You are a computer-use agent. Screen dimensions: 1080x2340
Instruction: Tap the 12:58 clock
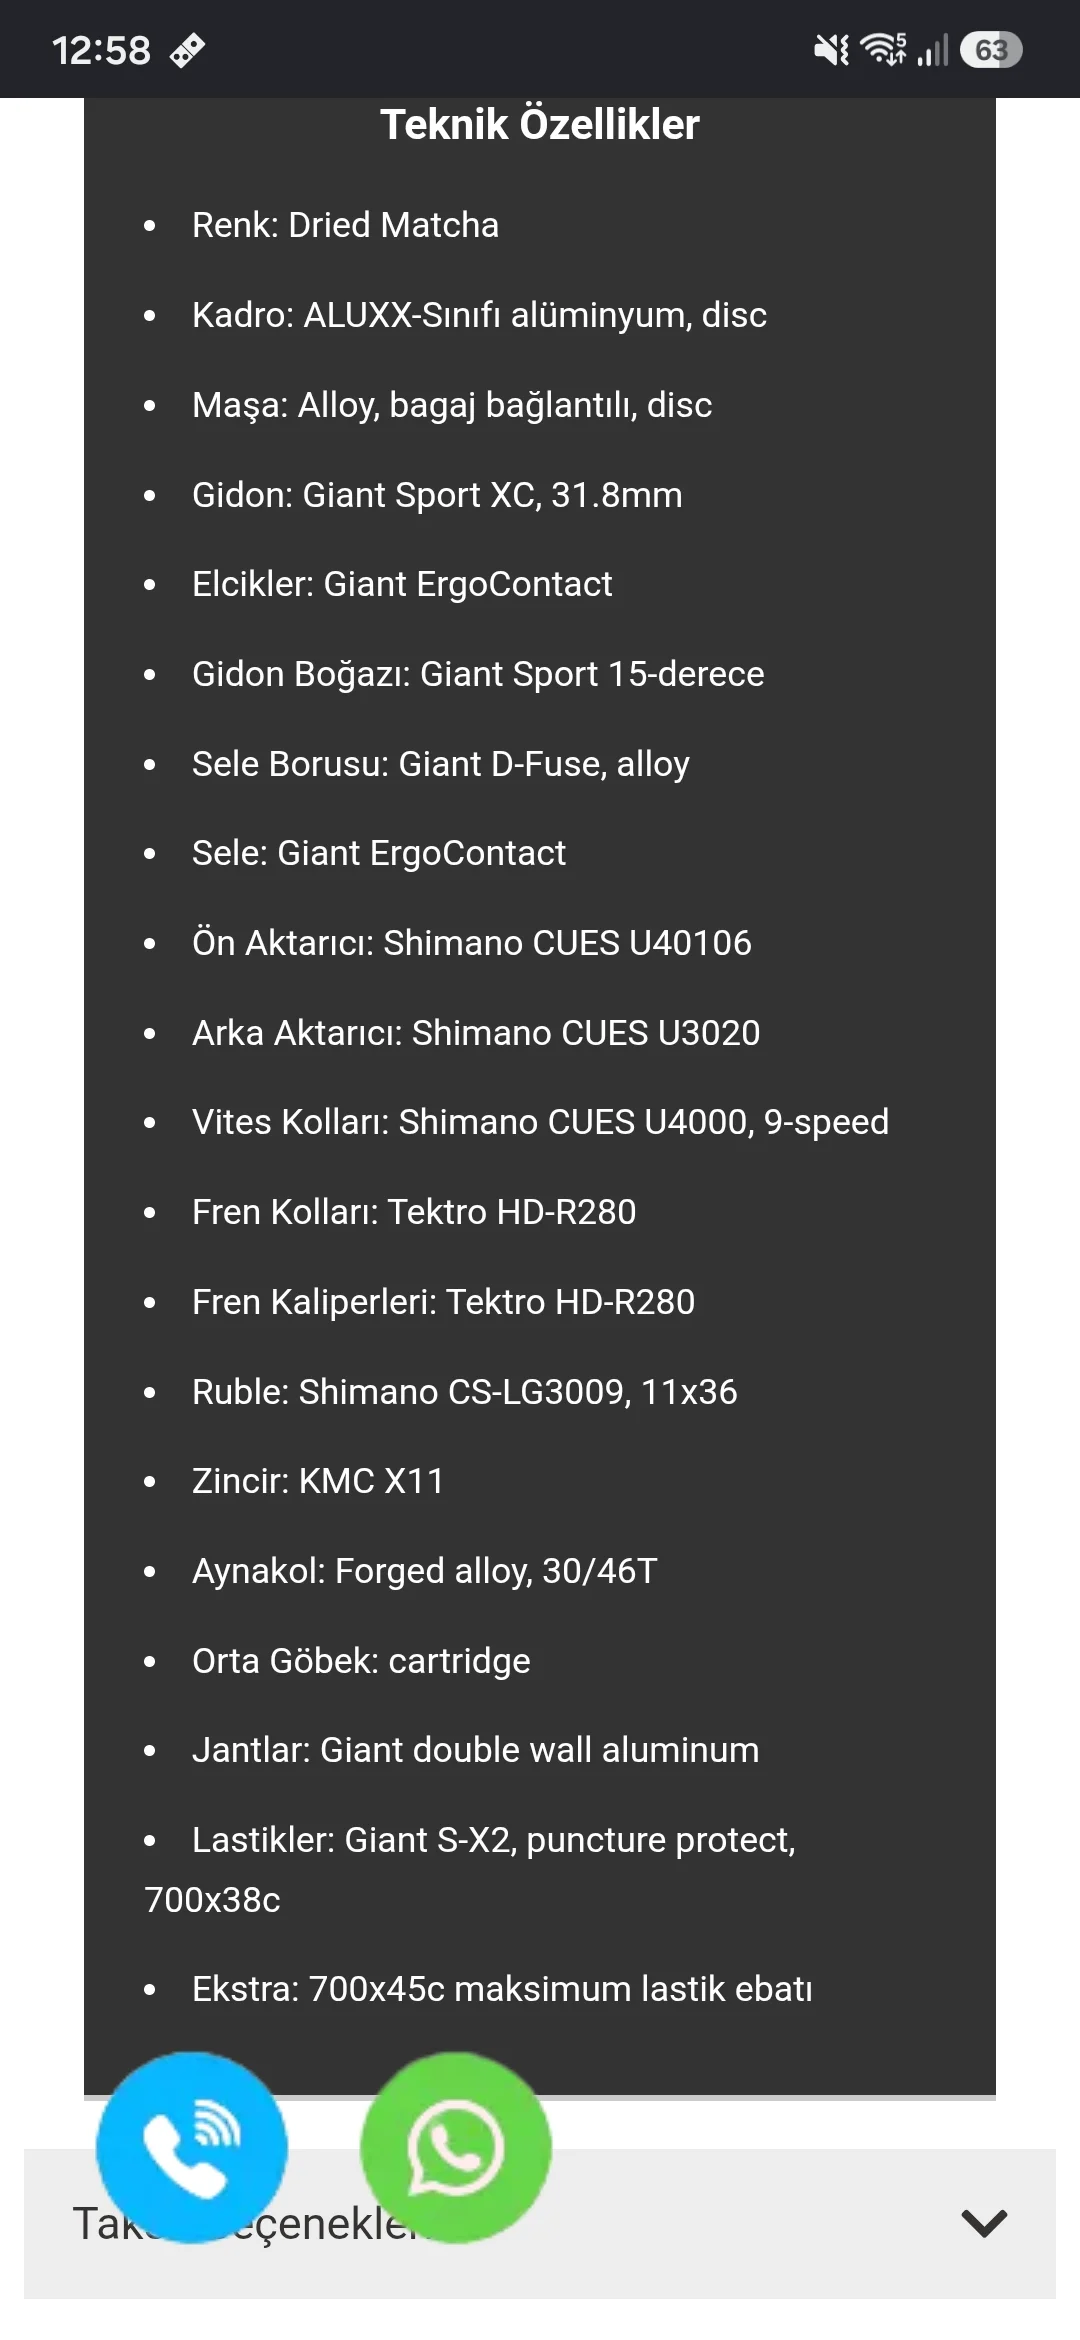[101, 50]
